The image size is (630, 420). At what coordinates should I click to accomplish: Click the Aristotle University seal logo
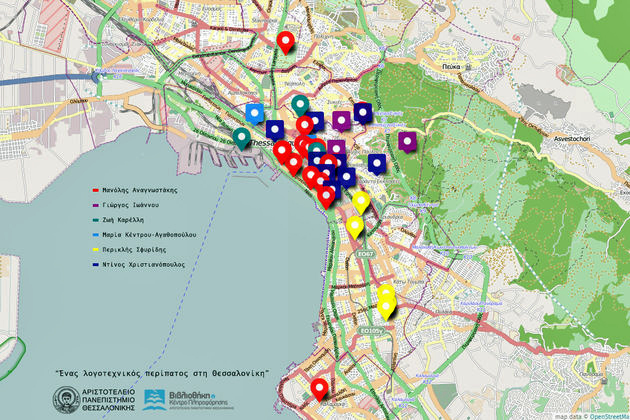coord(66,400)
